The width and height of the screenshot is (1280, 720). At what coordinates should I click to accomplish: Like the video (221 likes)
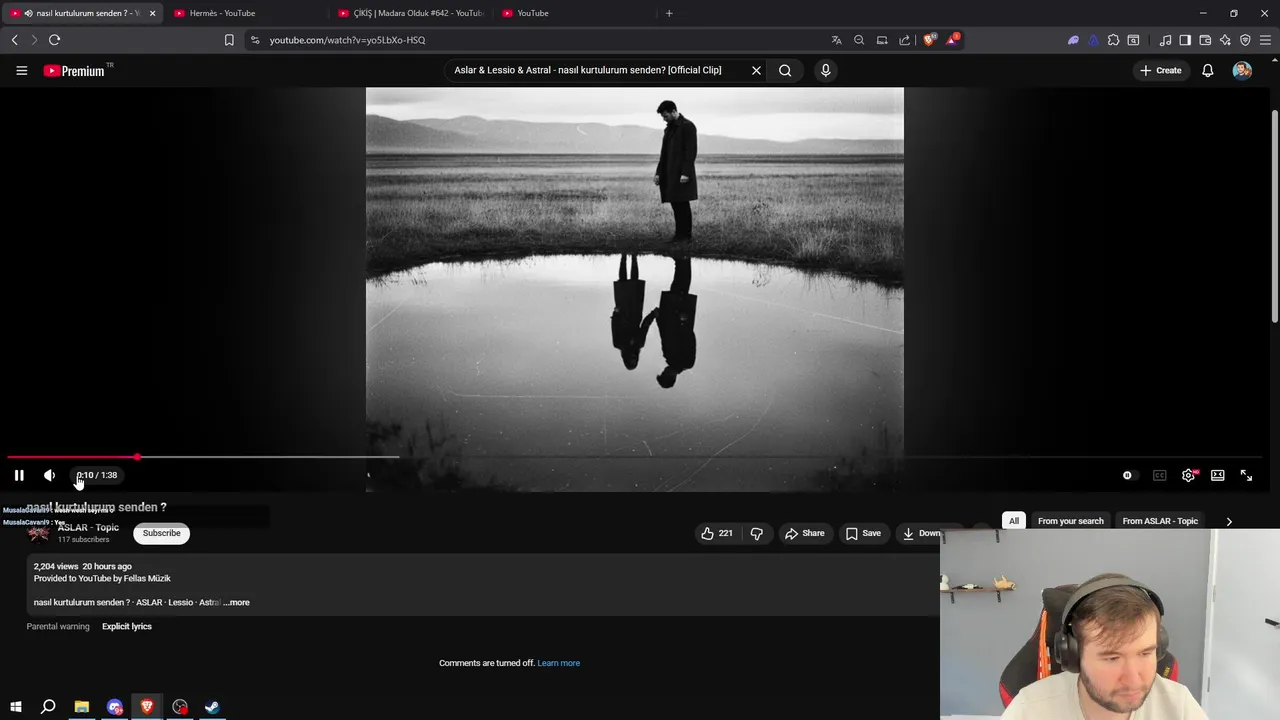(717, 533)
